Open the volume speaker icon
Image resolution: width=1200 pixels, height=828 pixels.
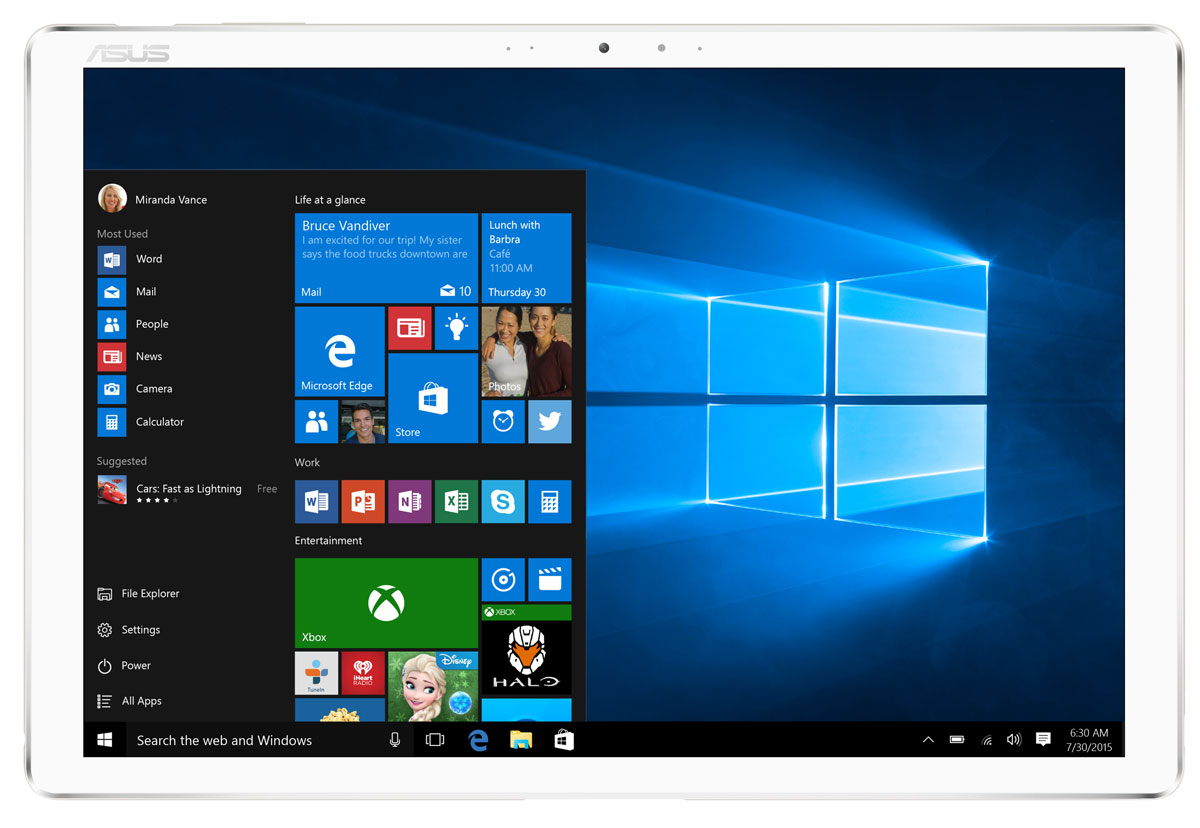point(1014,740)
